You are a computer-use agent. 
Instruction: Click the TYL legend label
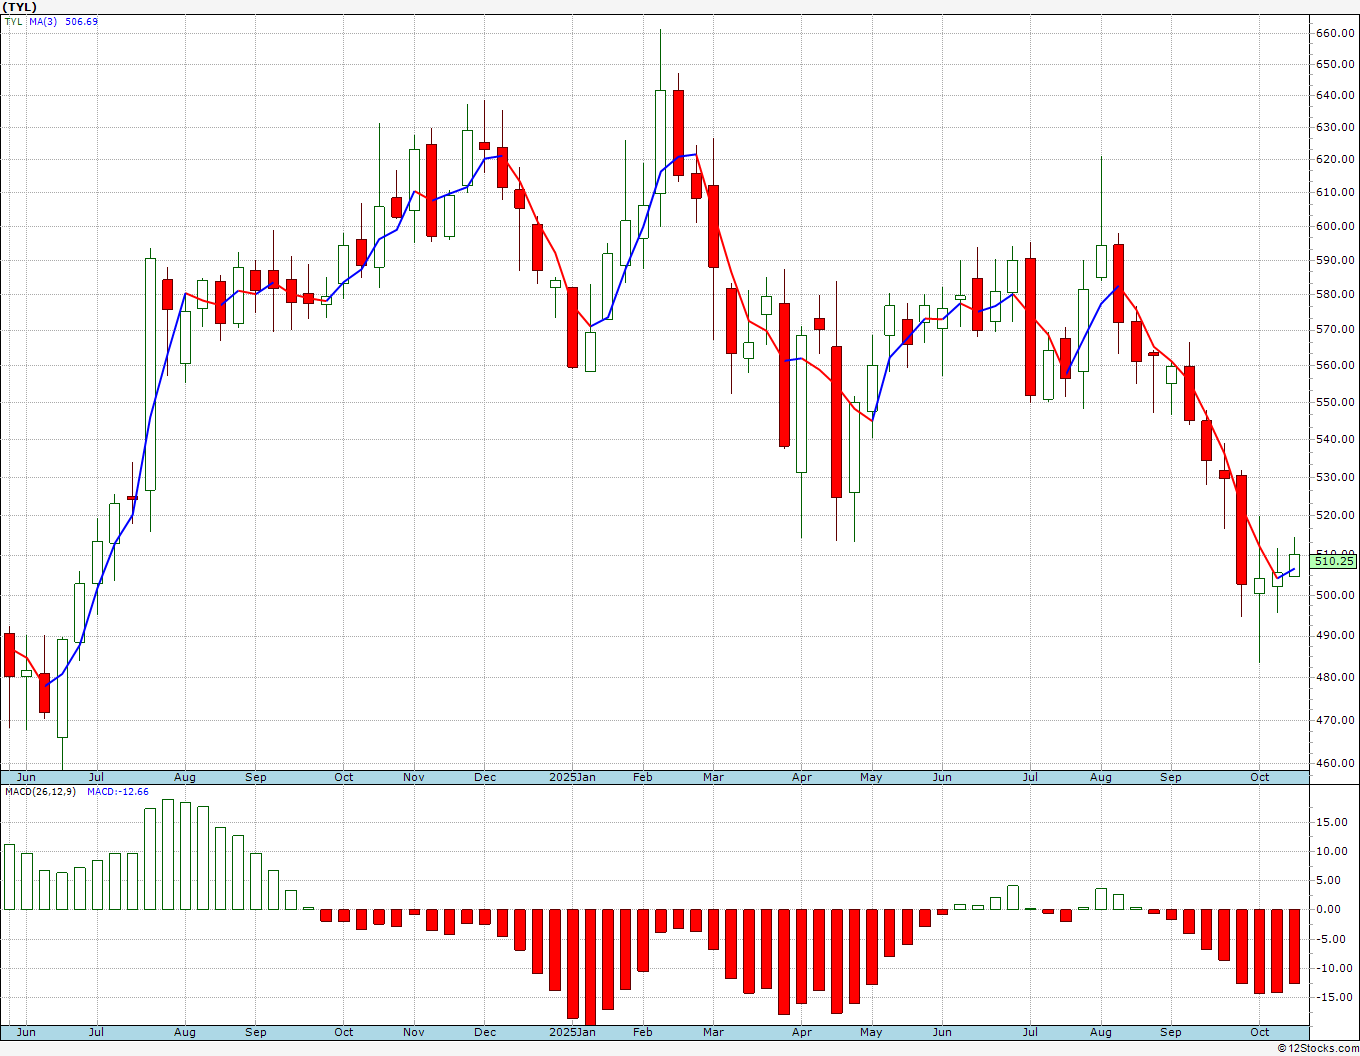tap(13, 21)
